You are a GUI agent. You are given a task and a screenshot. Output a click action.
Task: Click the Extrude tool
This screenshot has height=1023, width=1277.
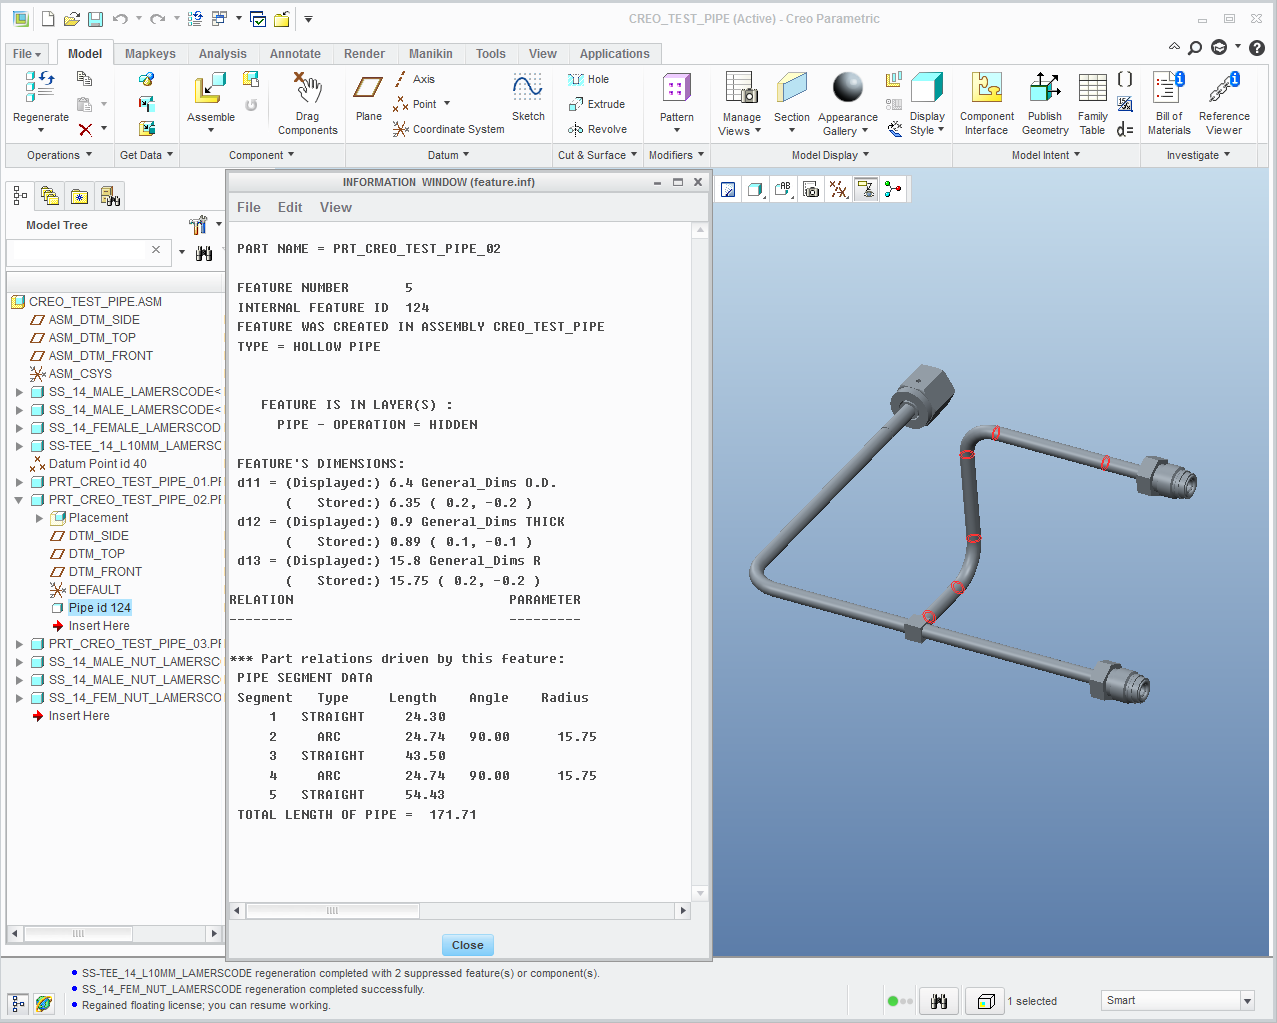596,104
